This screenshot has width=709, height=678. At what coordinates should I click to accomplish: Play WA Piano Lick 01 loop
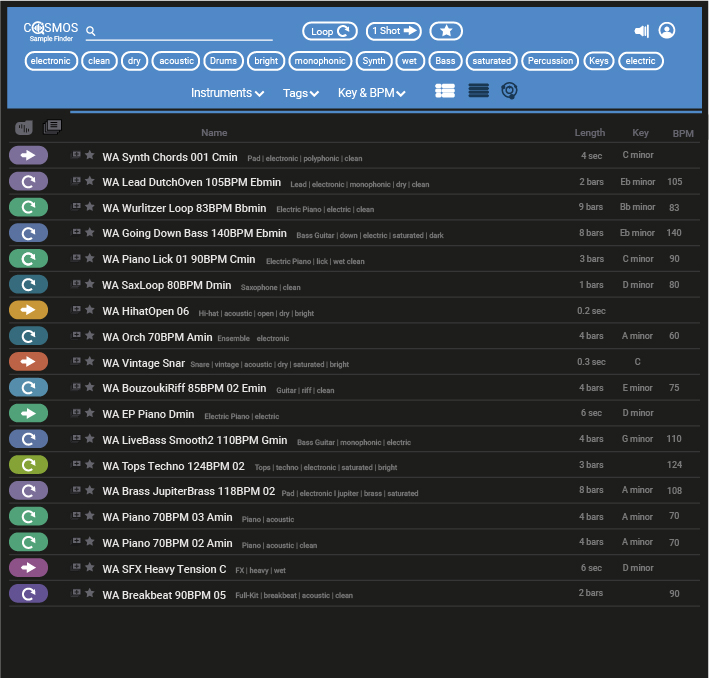click(28, 259)
